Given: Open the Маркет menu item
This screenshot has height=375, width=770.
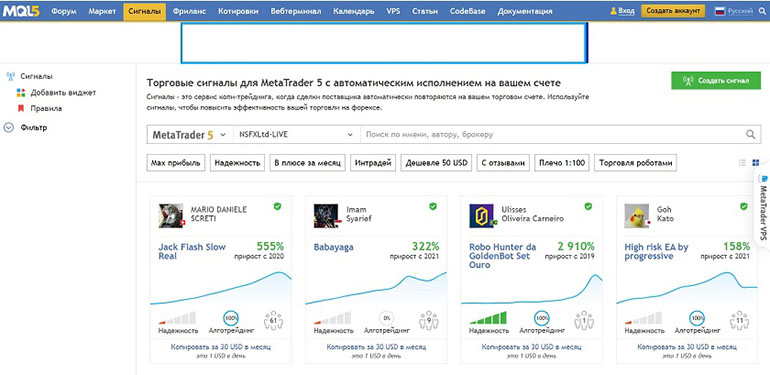Looking at the screenshot, I should coord(102,11).
